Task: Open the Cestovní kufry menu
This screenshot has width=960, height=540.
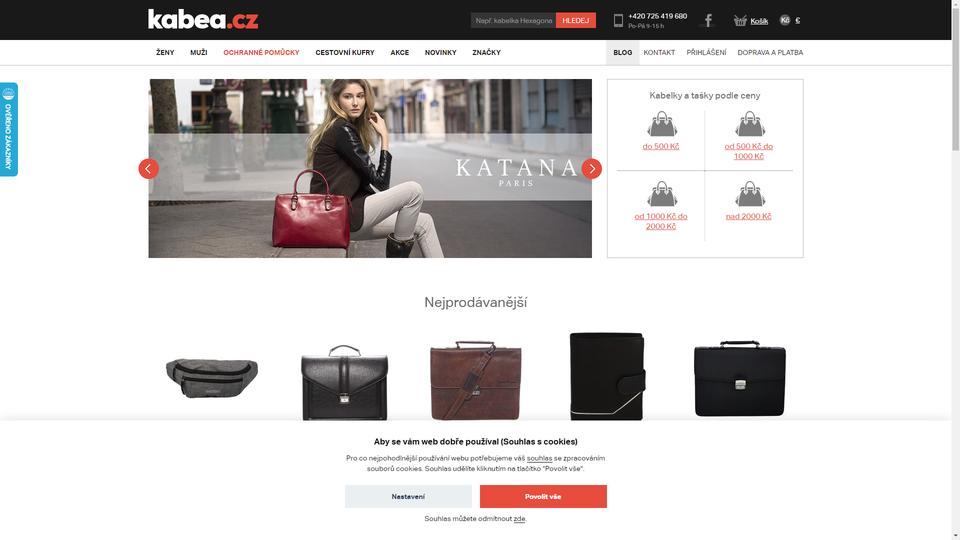Action: [345, 53]
